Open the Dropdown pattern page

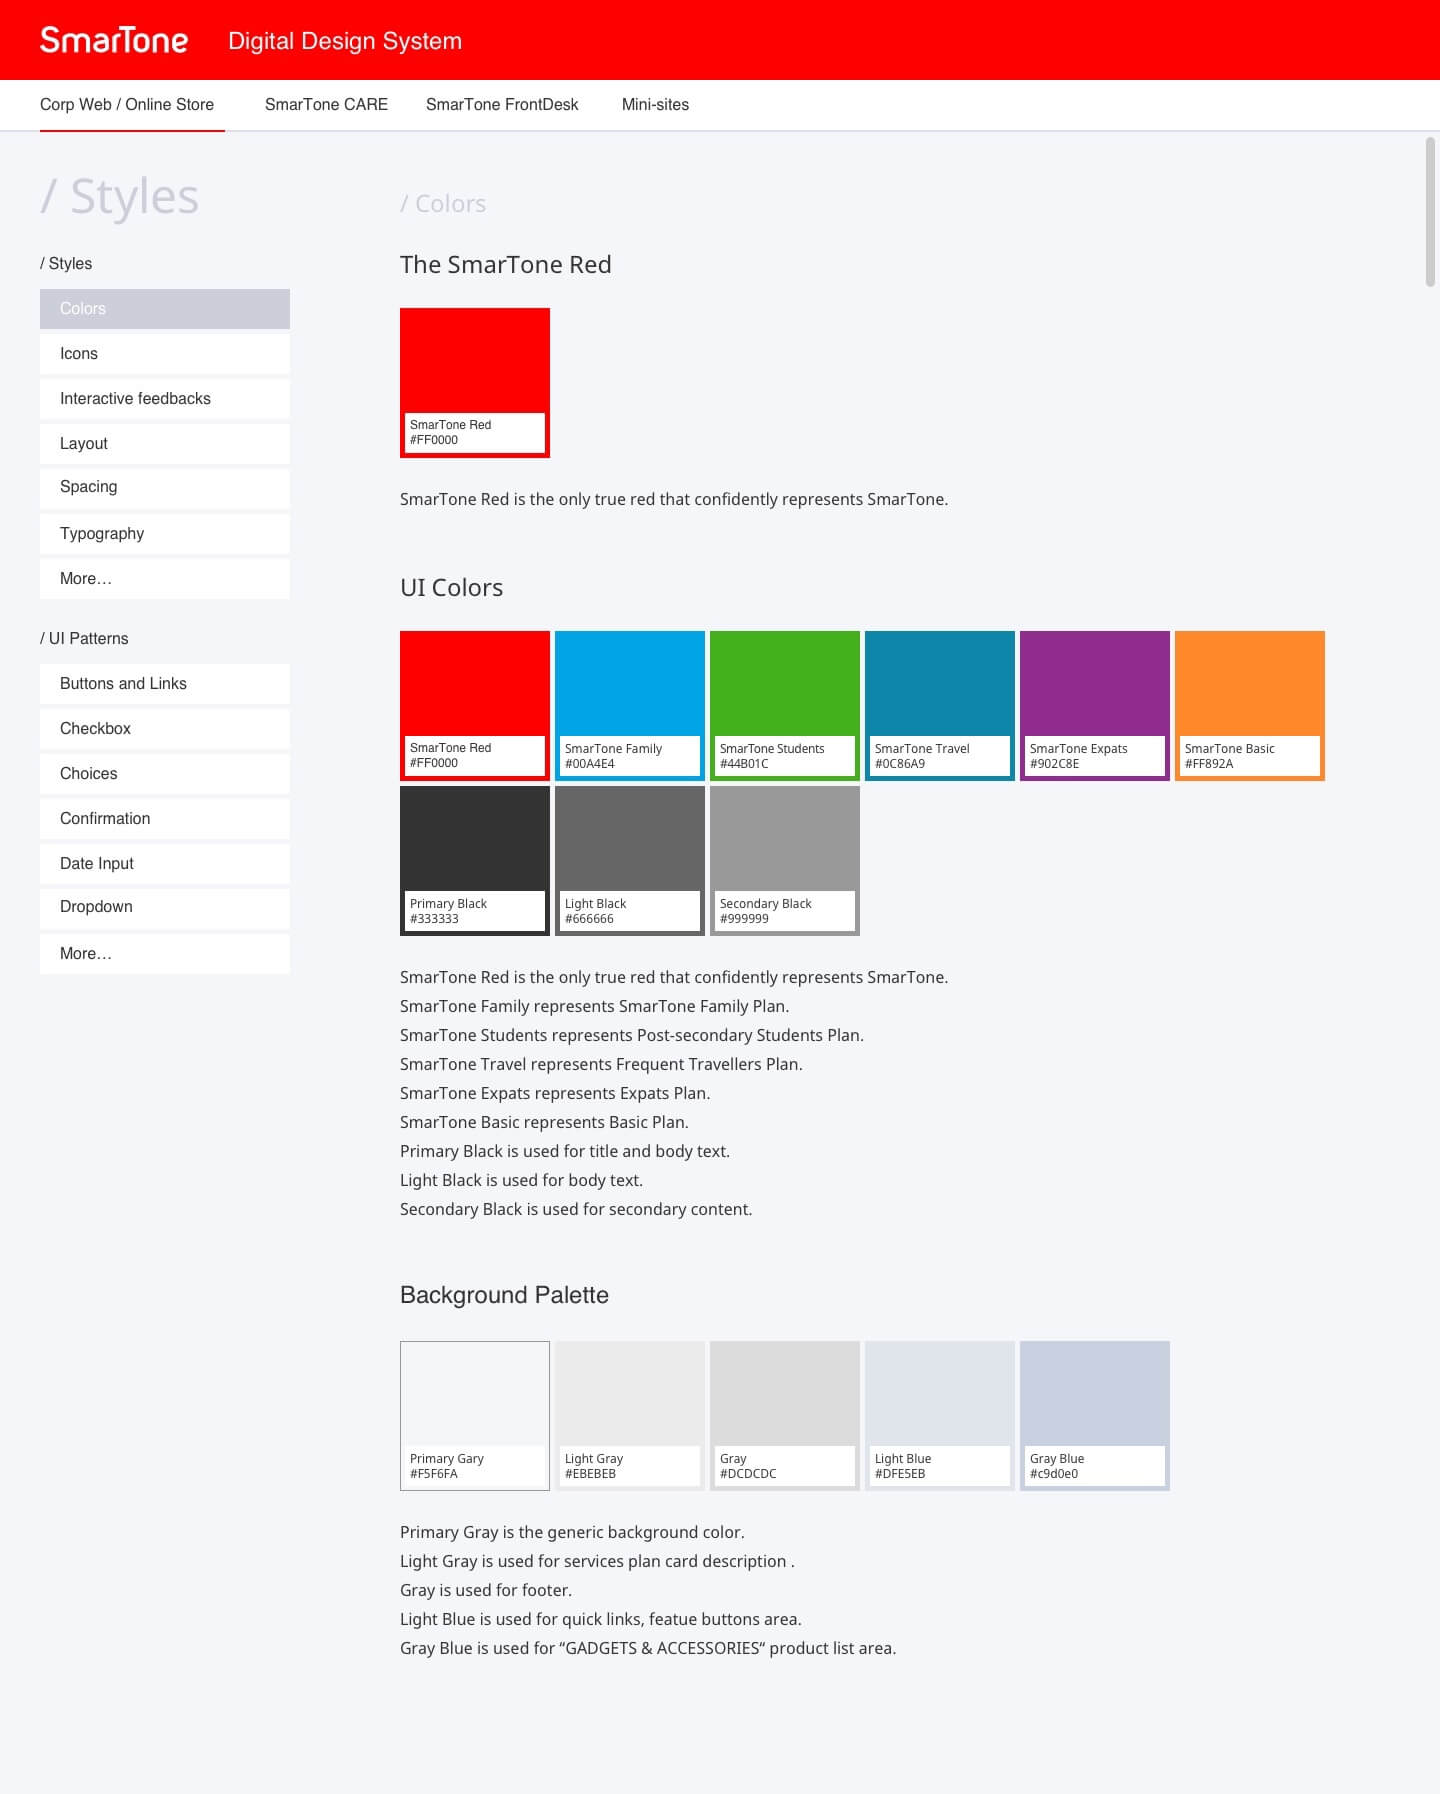[165, 907]
